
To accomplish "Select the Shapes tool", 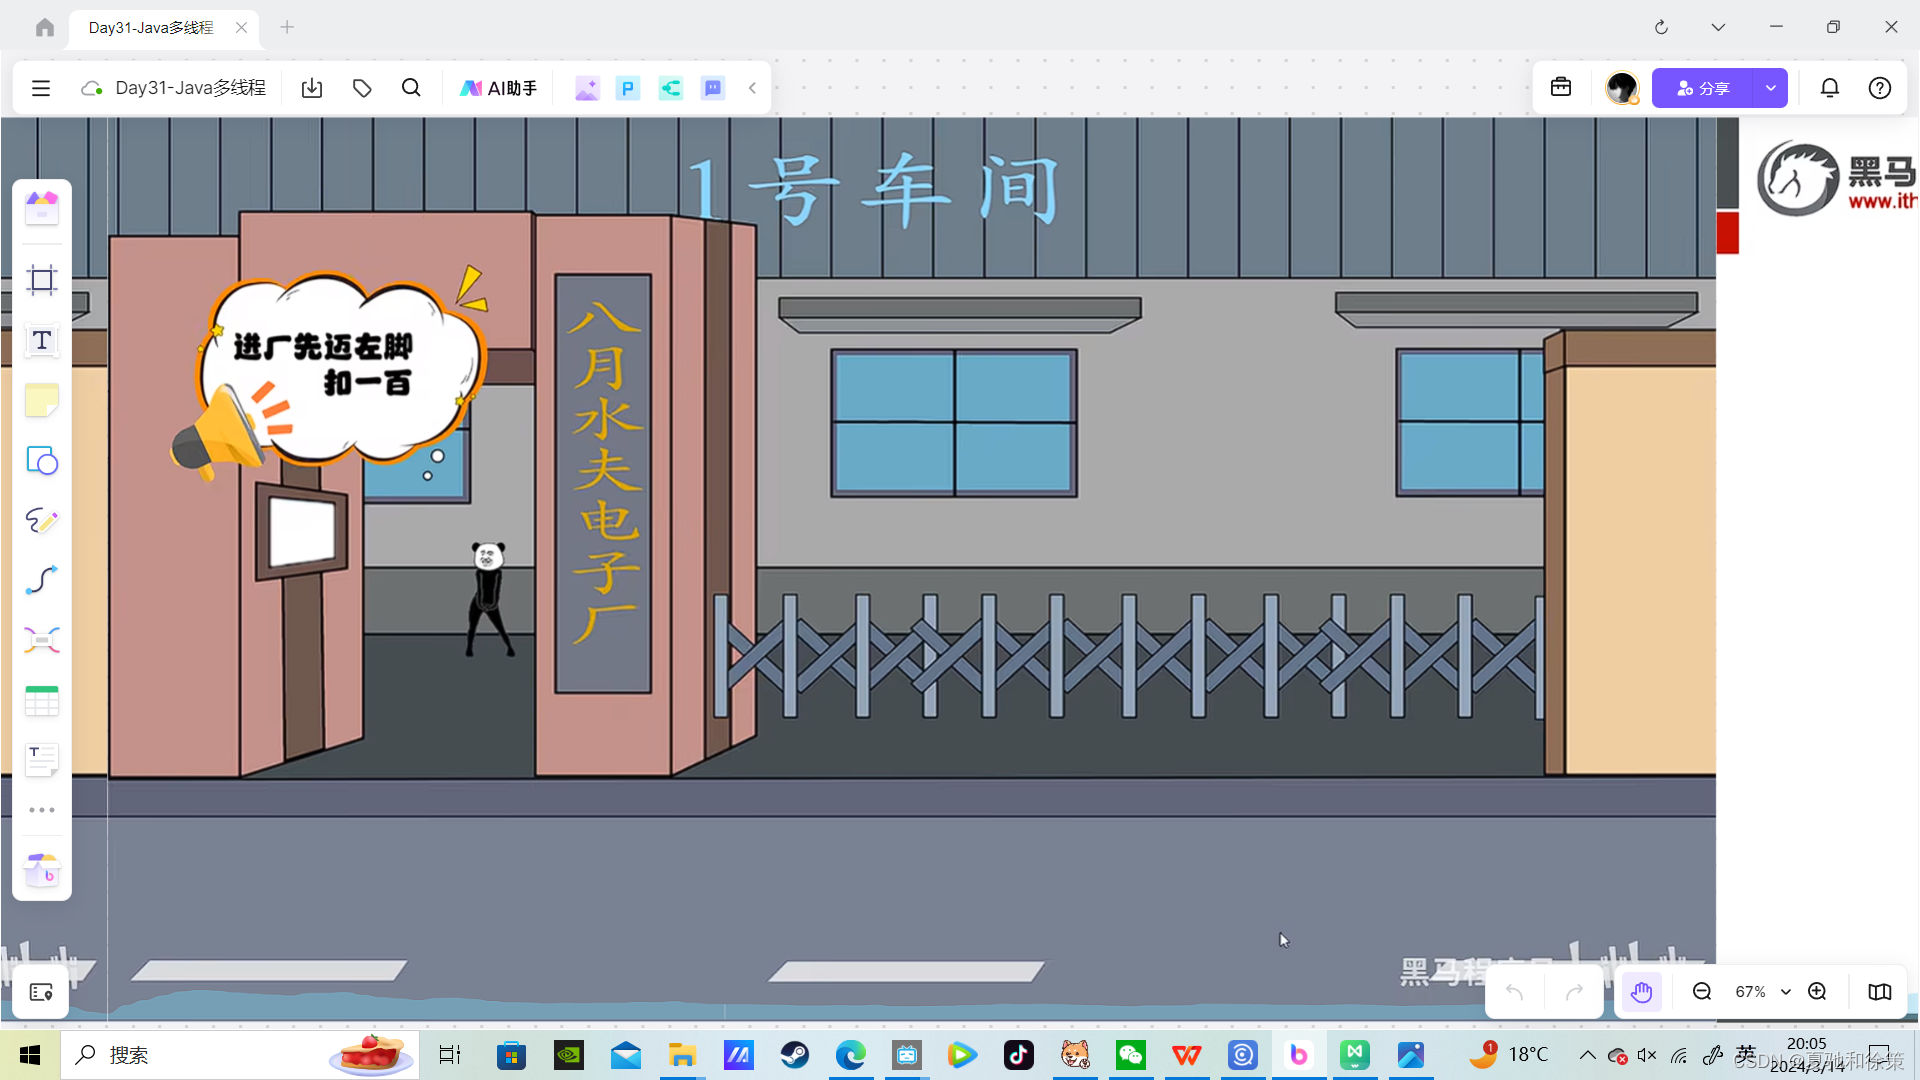I will (x=41, y=461).
